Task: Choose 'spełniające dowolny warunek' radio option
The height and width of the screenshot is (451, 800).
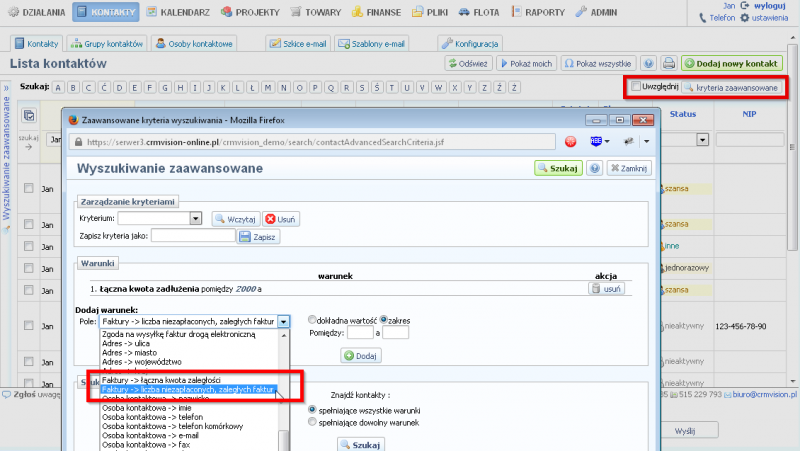Action: point(313,422)
